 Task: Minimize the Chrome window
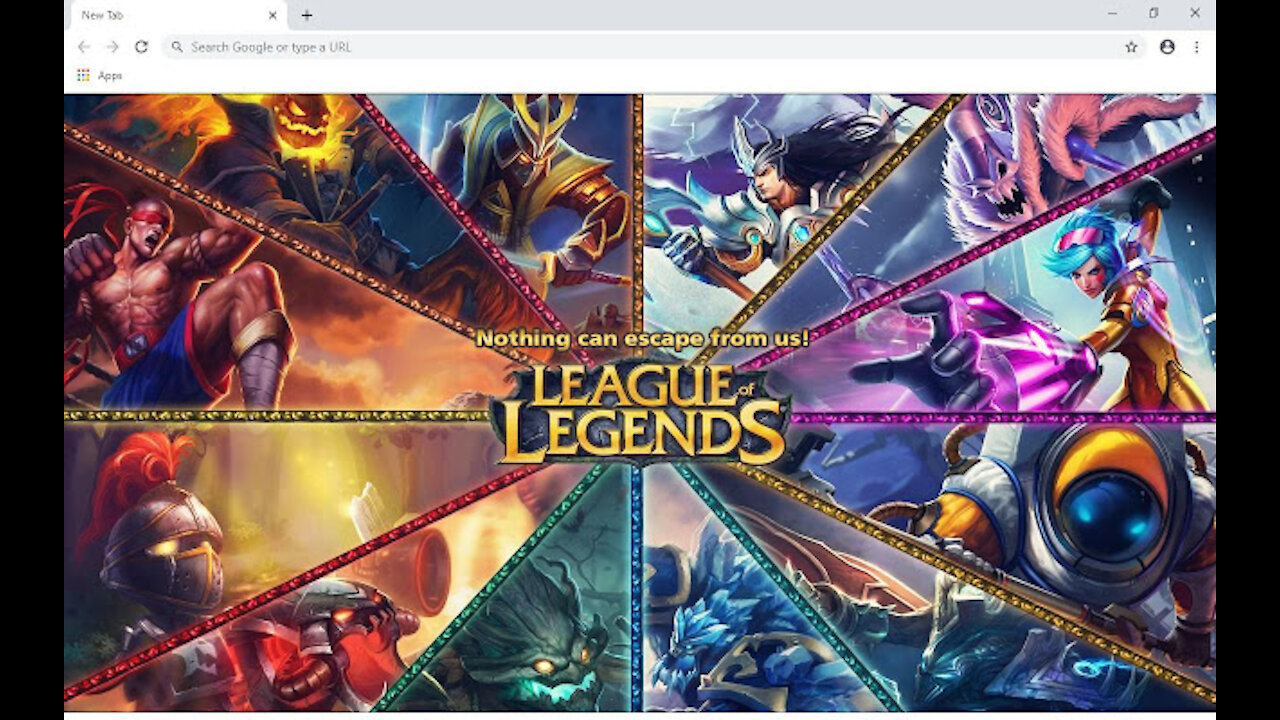[1113, 13]
